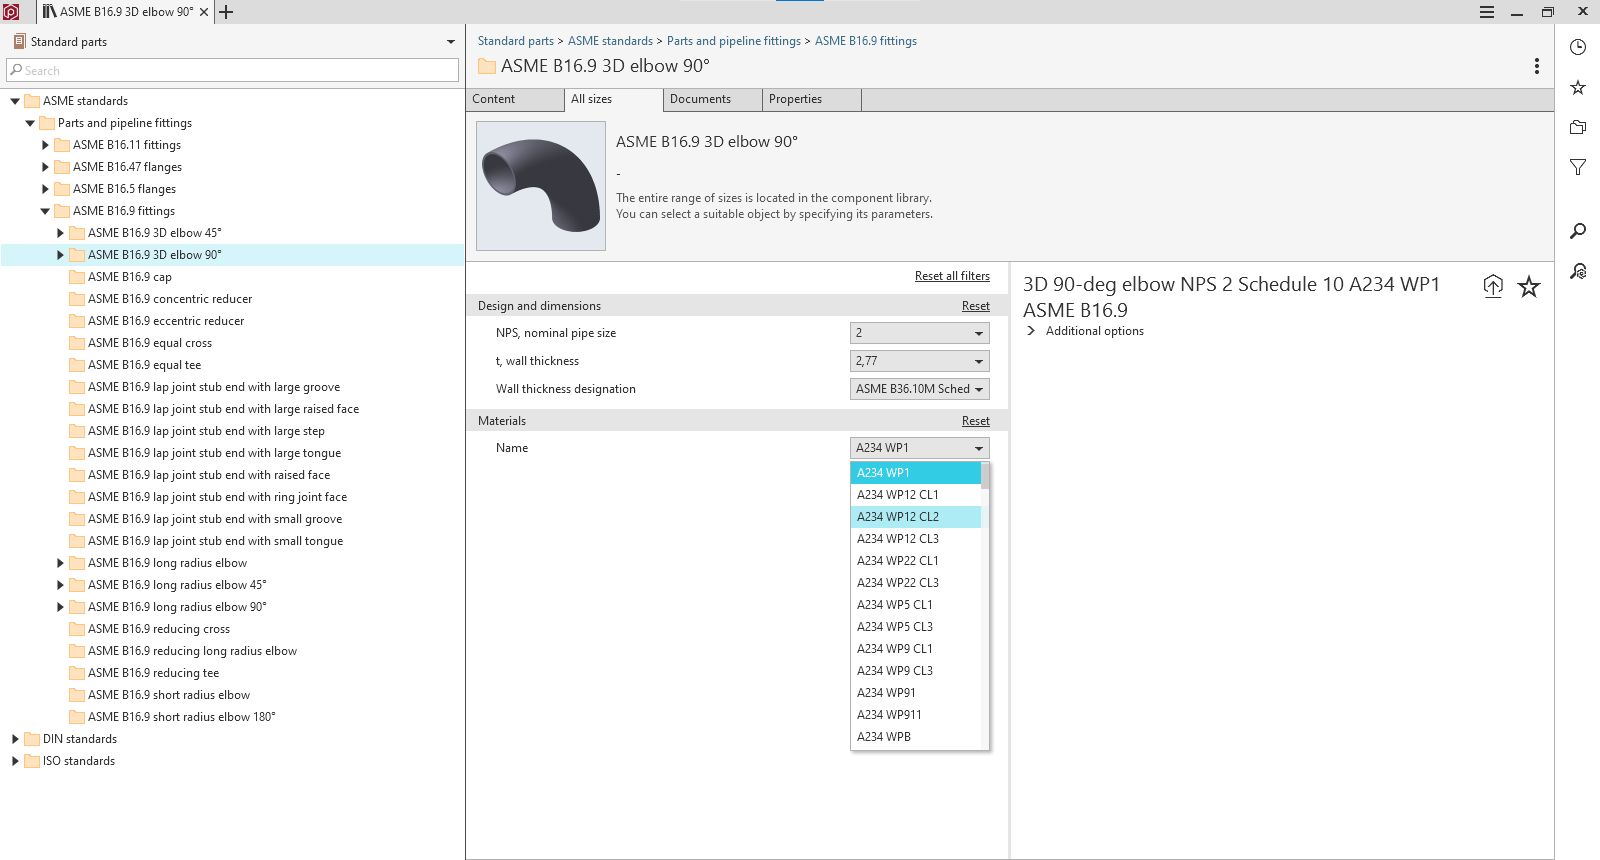Go to Parts and pipeline fittings breadcrumb
Image resolution: width=1600 pixels, height=860 pixels.
(x=734, y=41)
